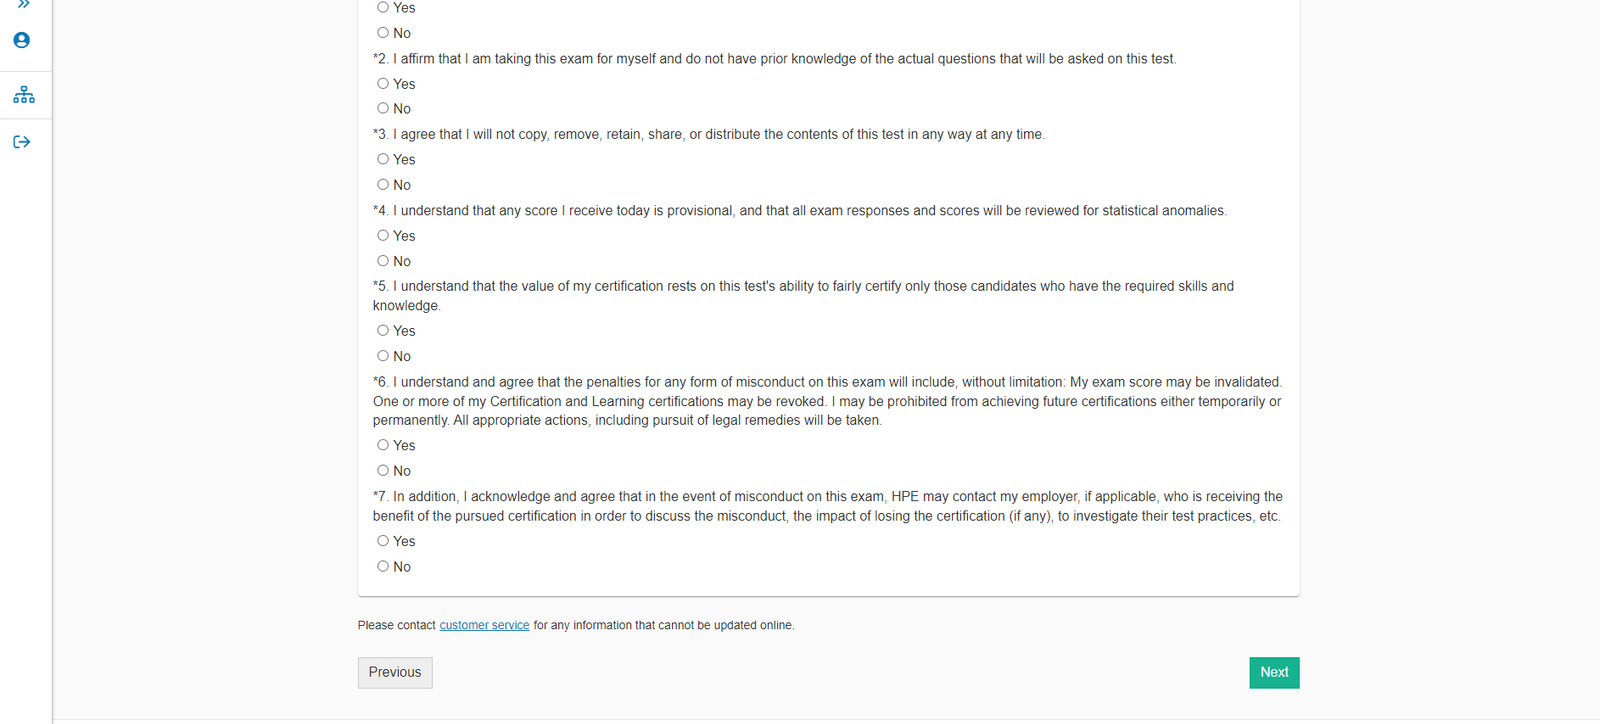Choose No for statement 7 employer contact
The image size is (1600, 724).
383,566
